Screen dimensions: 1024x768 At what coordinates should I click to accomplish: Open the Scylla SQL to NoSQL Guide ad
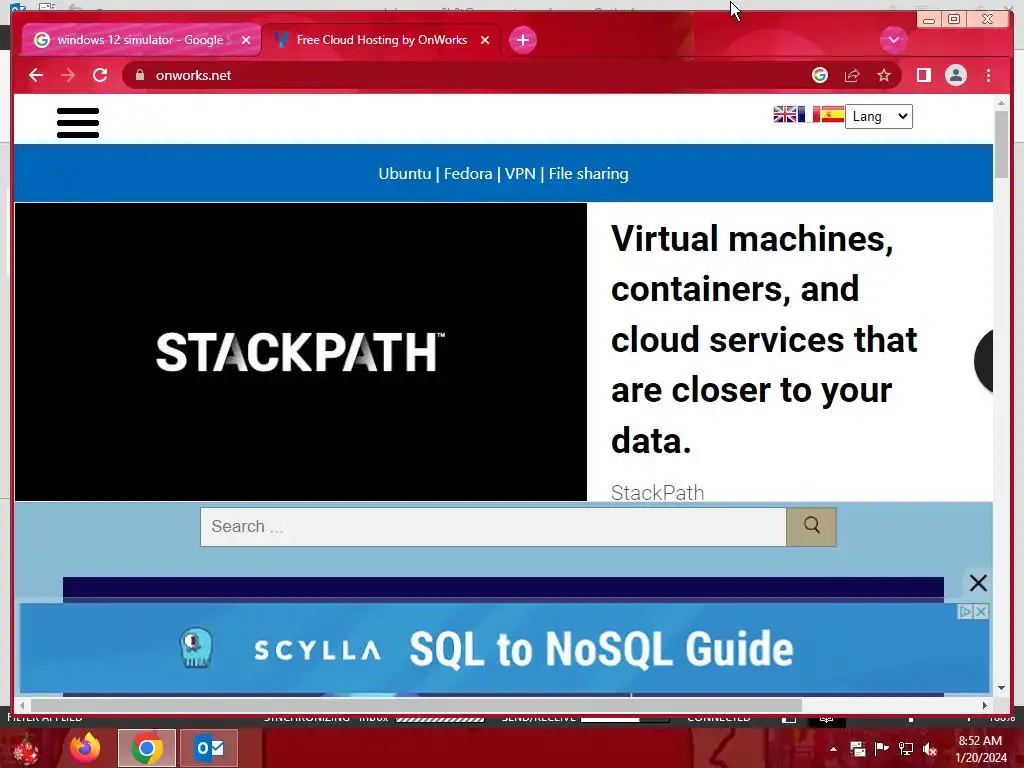coord(504,648)
